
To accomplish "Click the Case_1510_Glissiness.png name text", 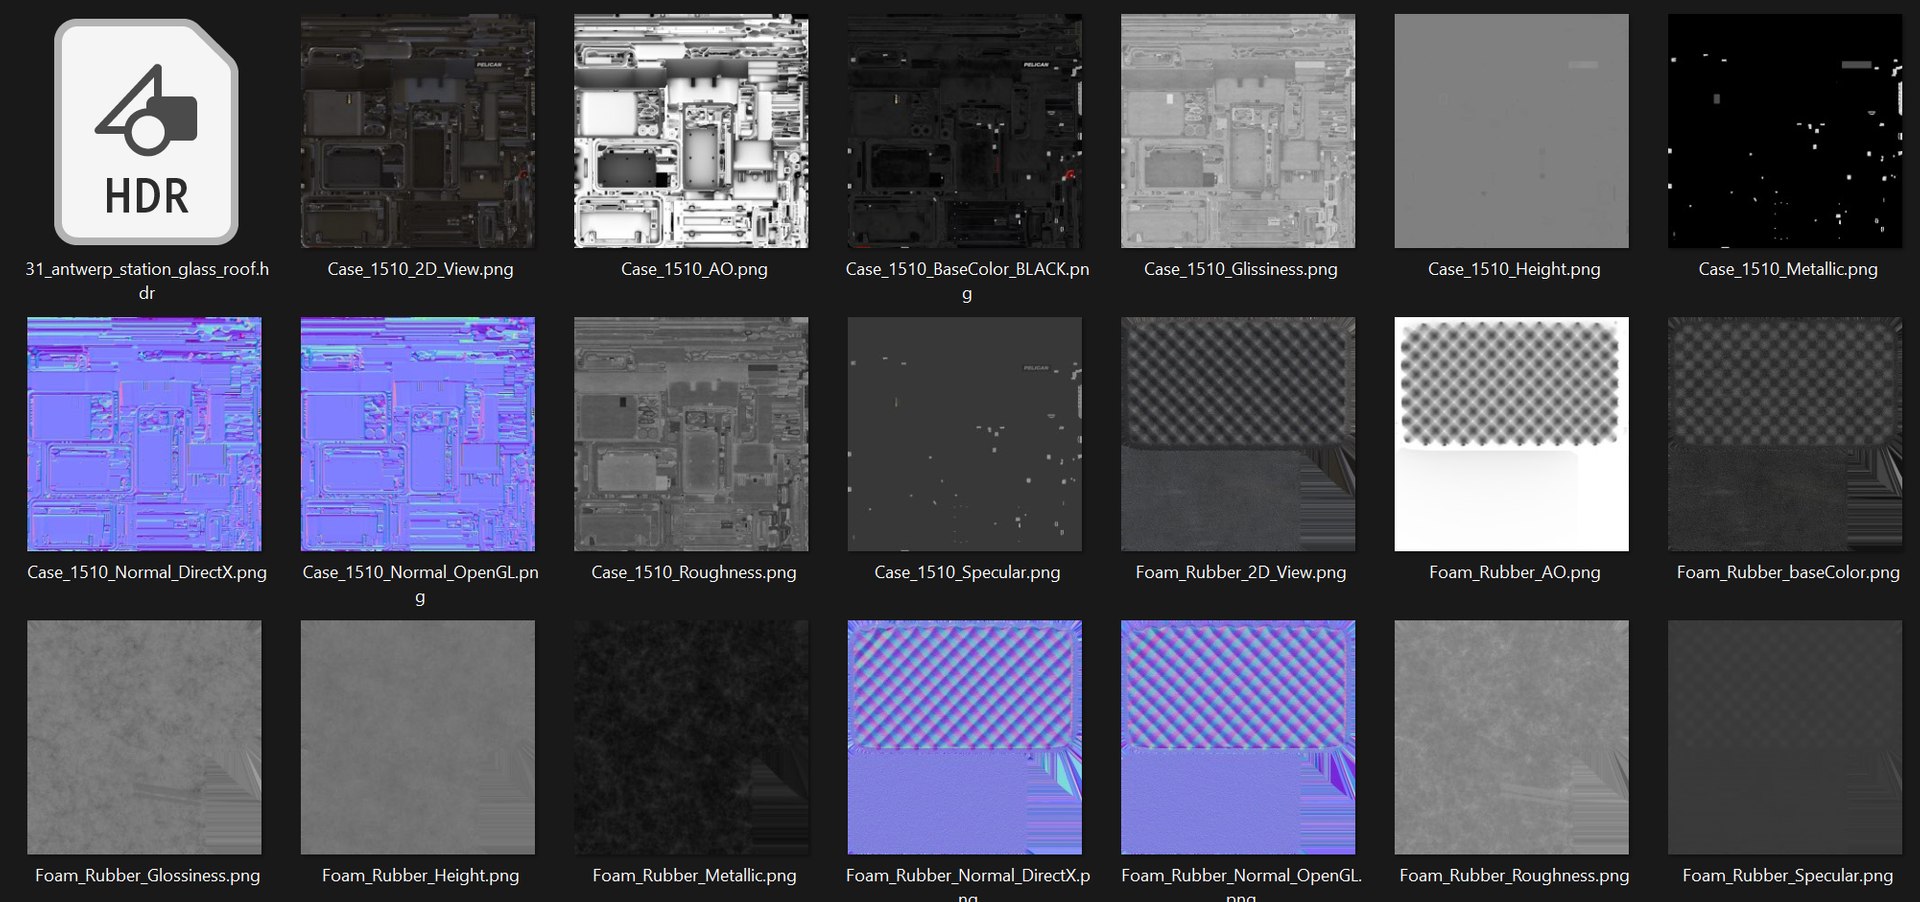I will click(1240, 269).
